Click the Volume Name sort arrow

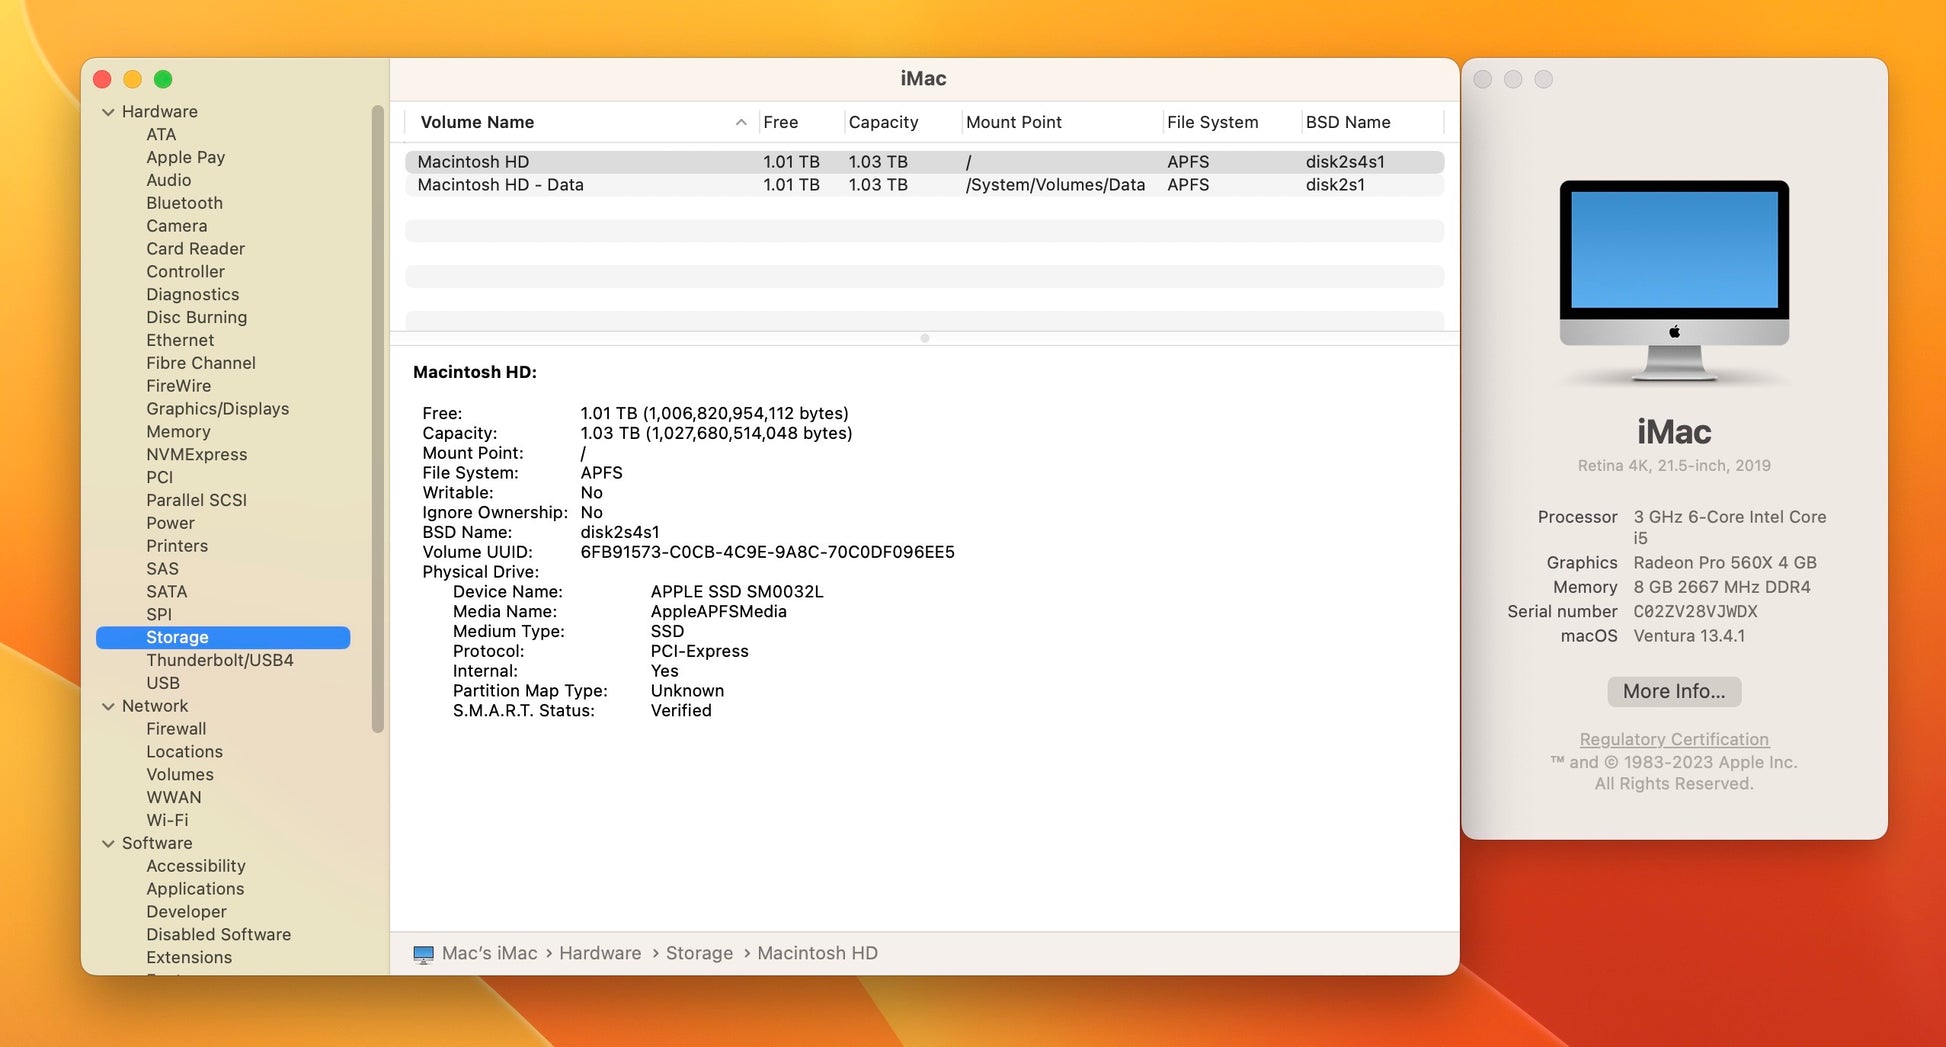coord(740,122)
